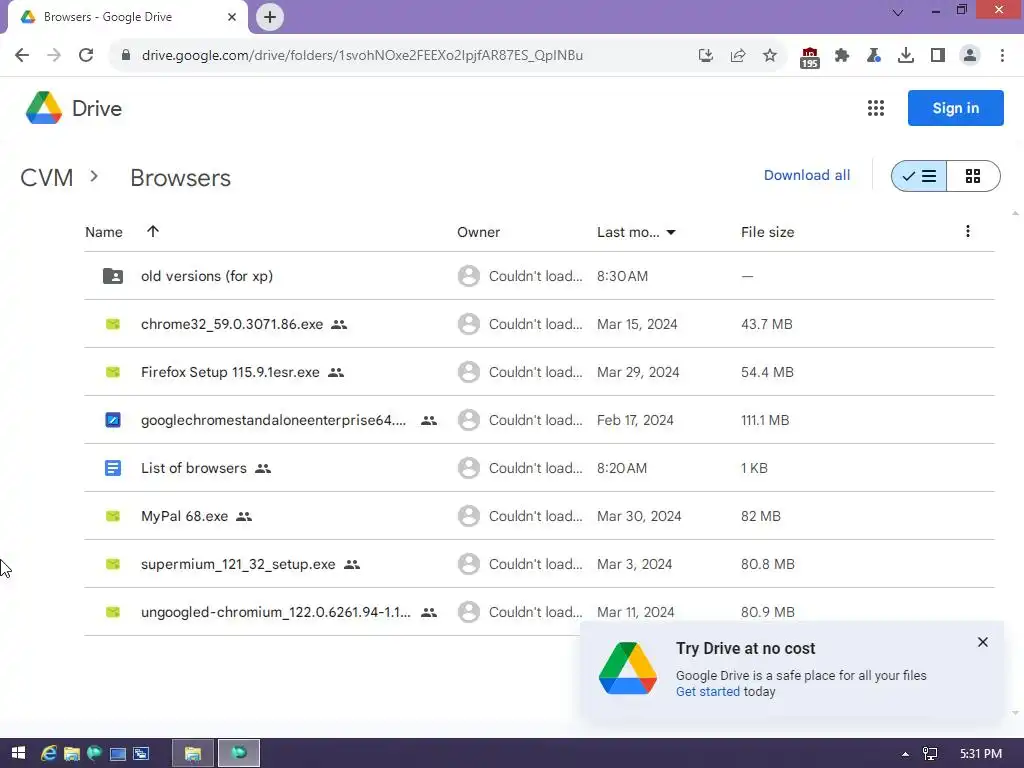This screenshot has width=1024, height=768.
Task: Click the File size column header
Action: click(x=767, y=232)
